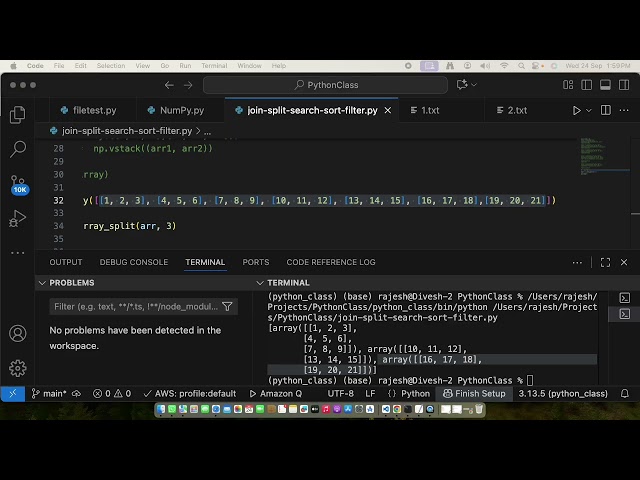Open Amazon Q in the status bar
Image resolution: width=640 pixels, height=480 pixels.
click(276, 393)
